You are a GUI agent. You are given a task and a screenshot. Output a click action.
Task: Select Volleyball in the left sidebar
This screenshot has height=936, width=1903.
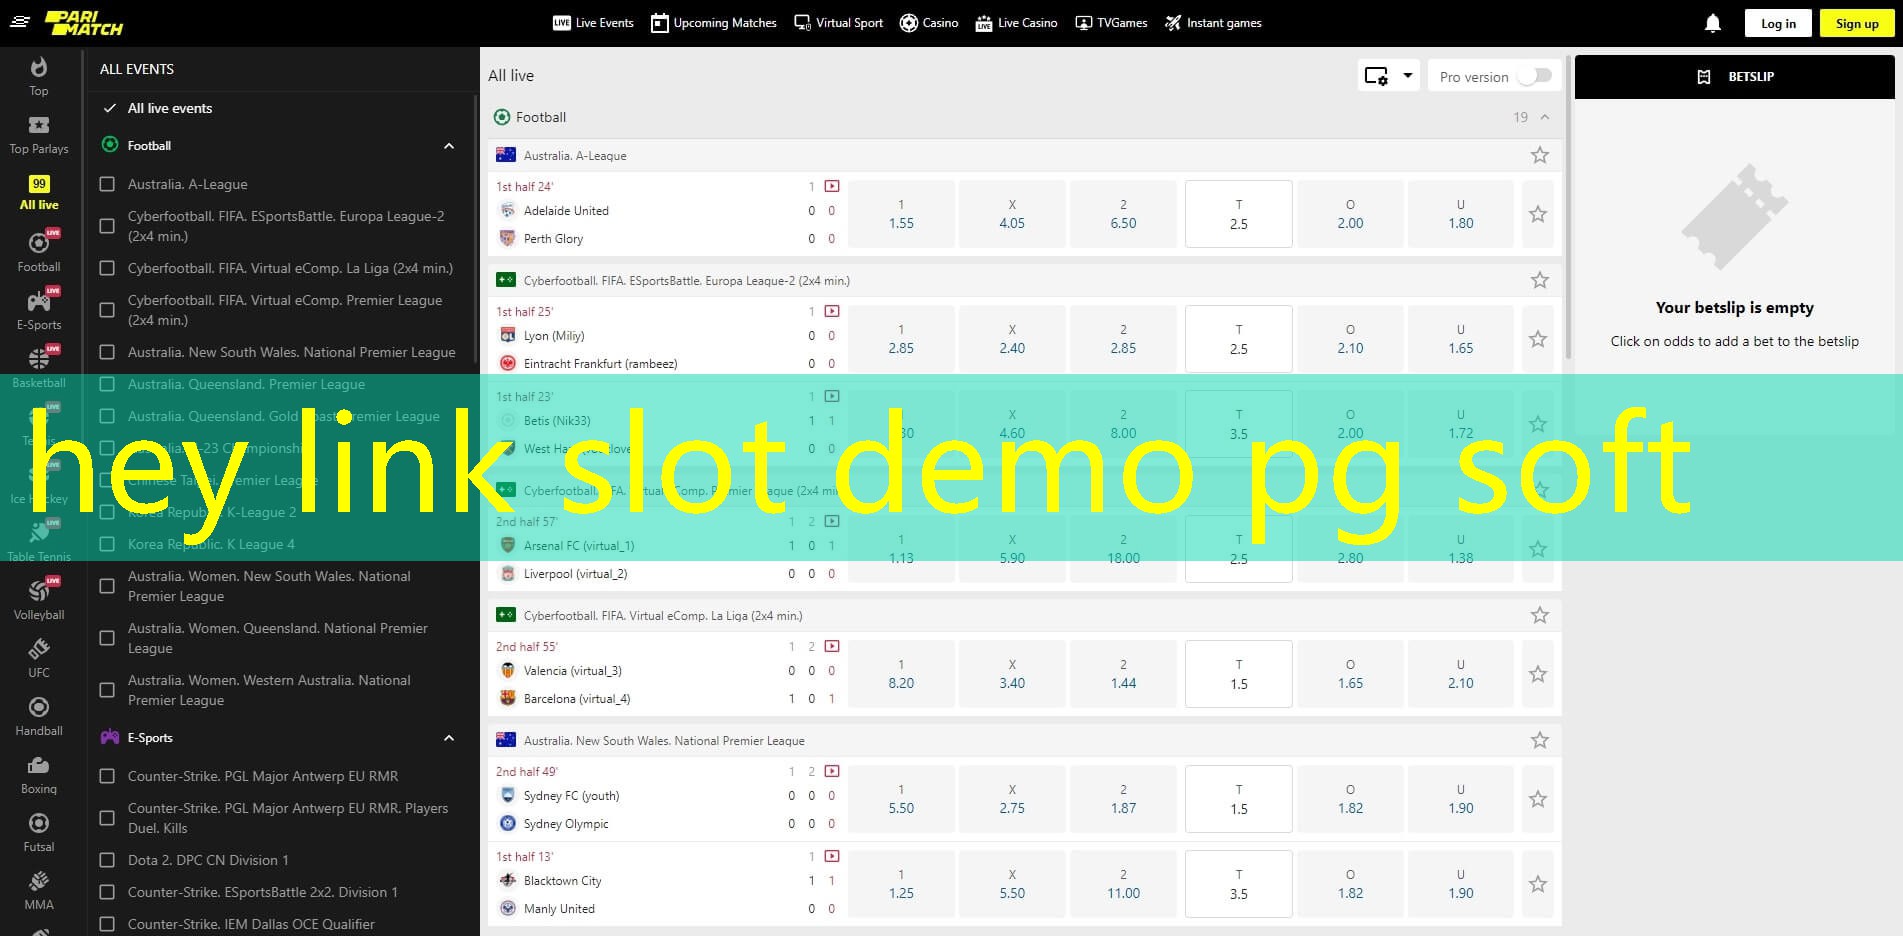[39, 596]
